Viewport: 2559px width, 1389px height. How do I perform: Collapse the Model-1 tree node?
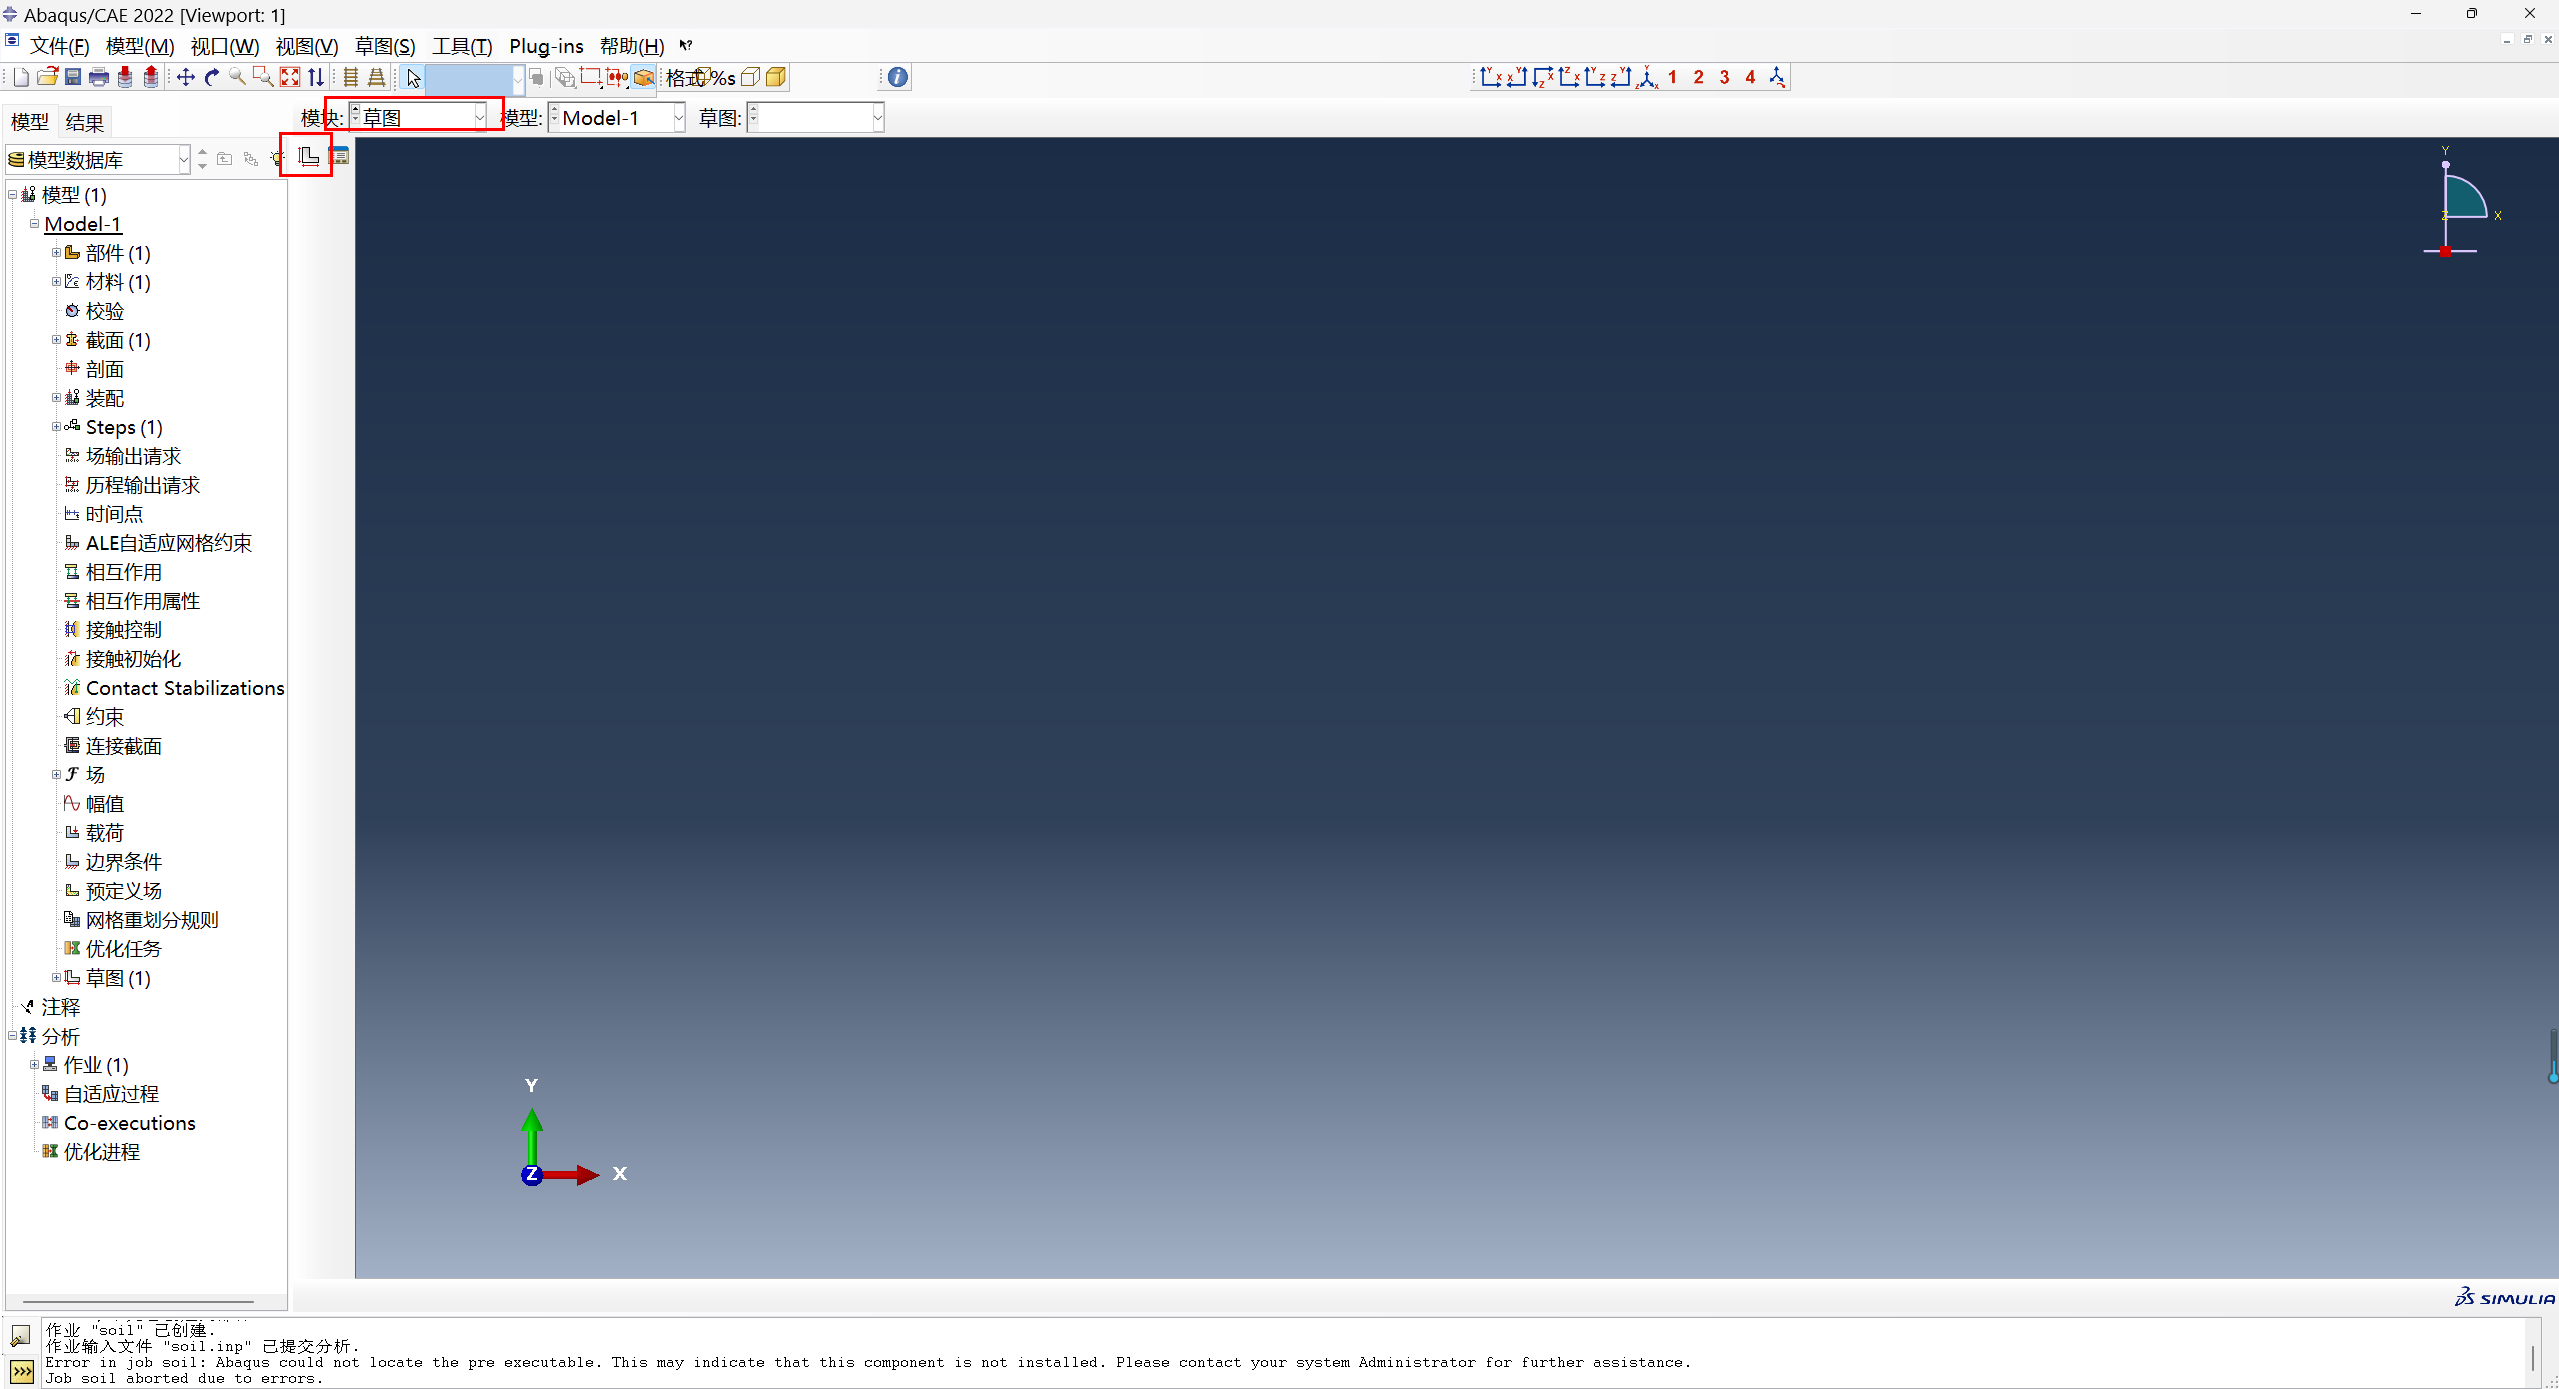[34, 224]
